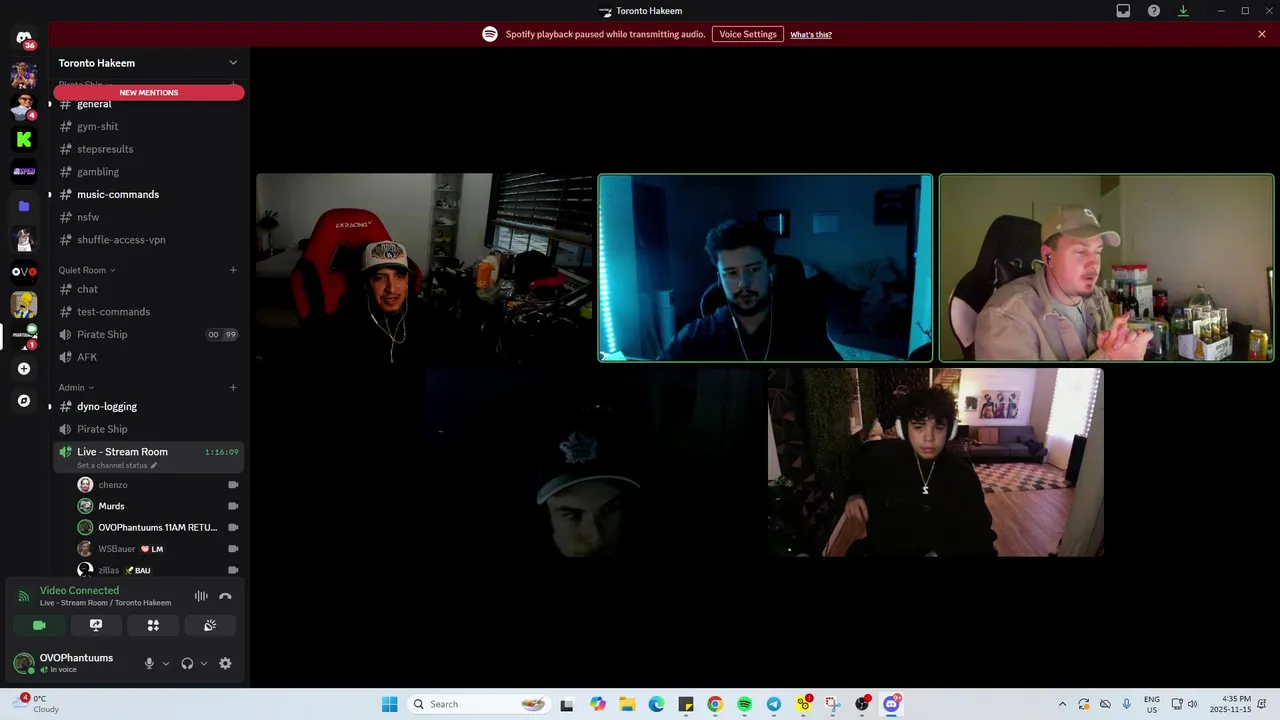Screen dimensions: 1280x720
Task: Disconnect from voice channel
Action: coord(225,596)
